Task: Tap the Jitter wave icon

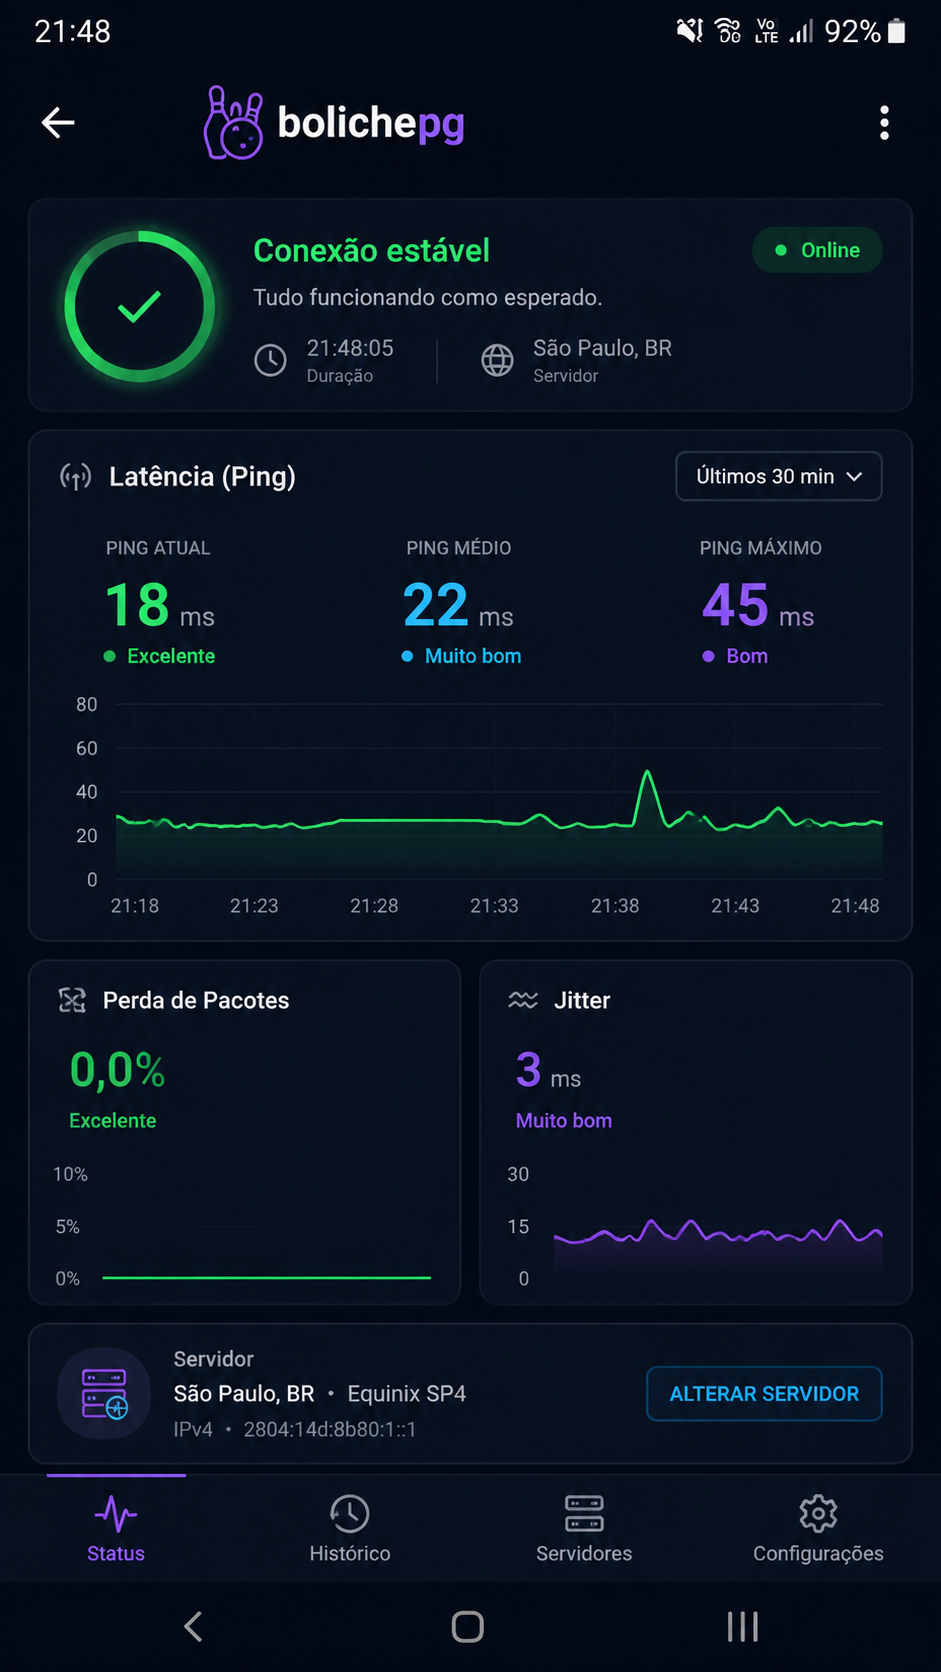Action: tap(523, 1000)
